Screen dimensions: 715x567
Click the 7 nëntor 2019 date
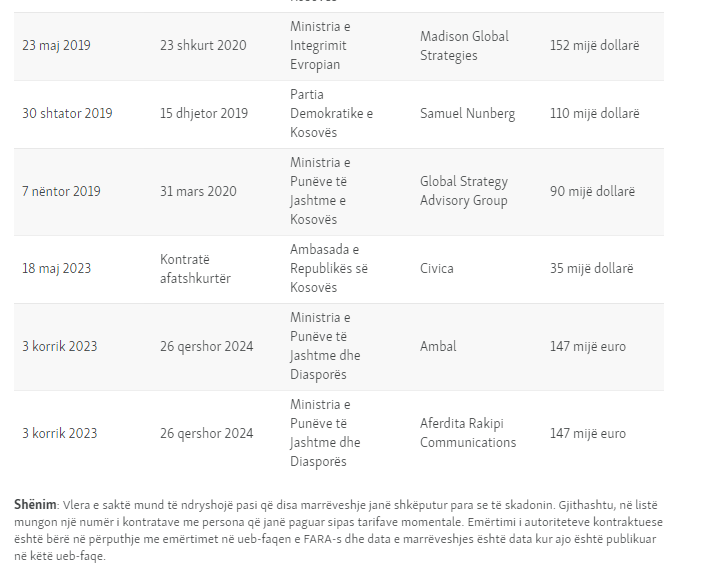click(x=61, y=191)
